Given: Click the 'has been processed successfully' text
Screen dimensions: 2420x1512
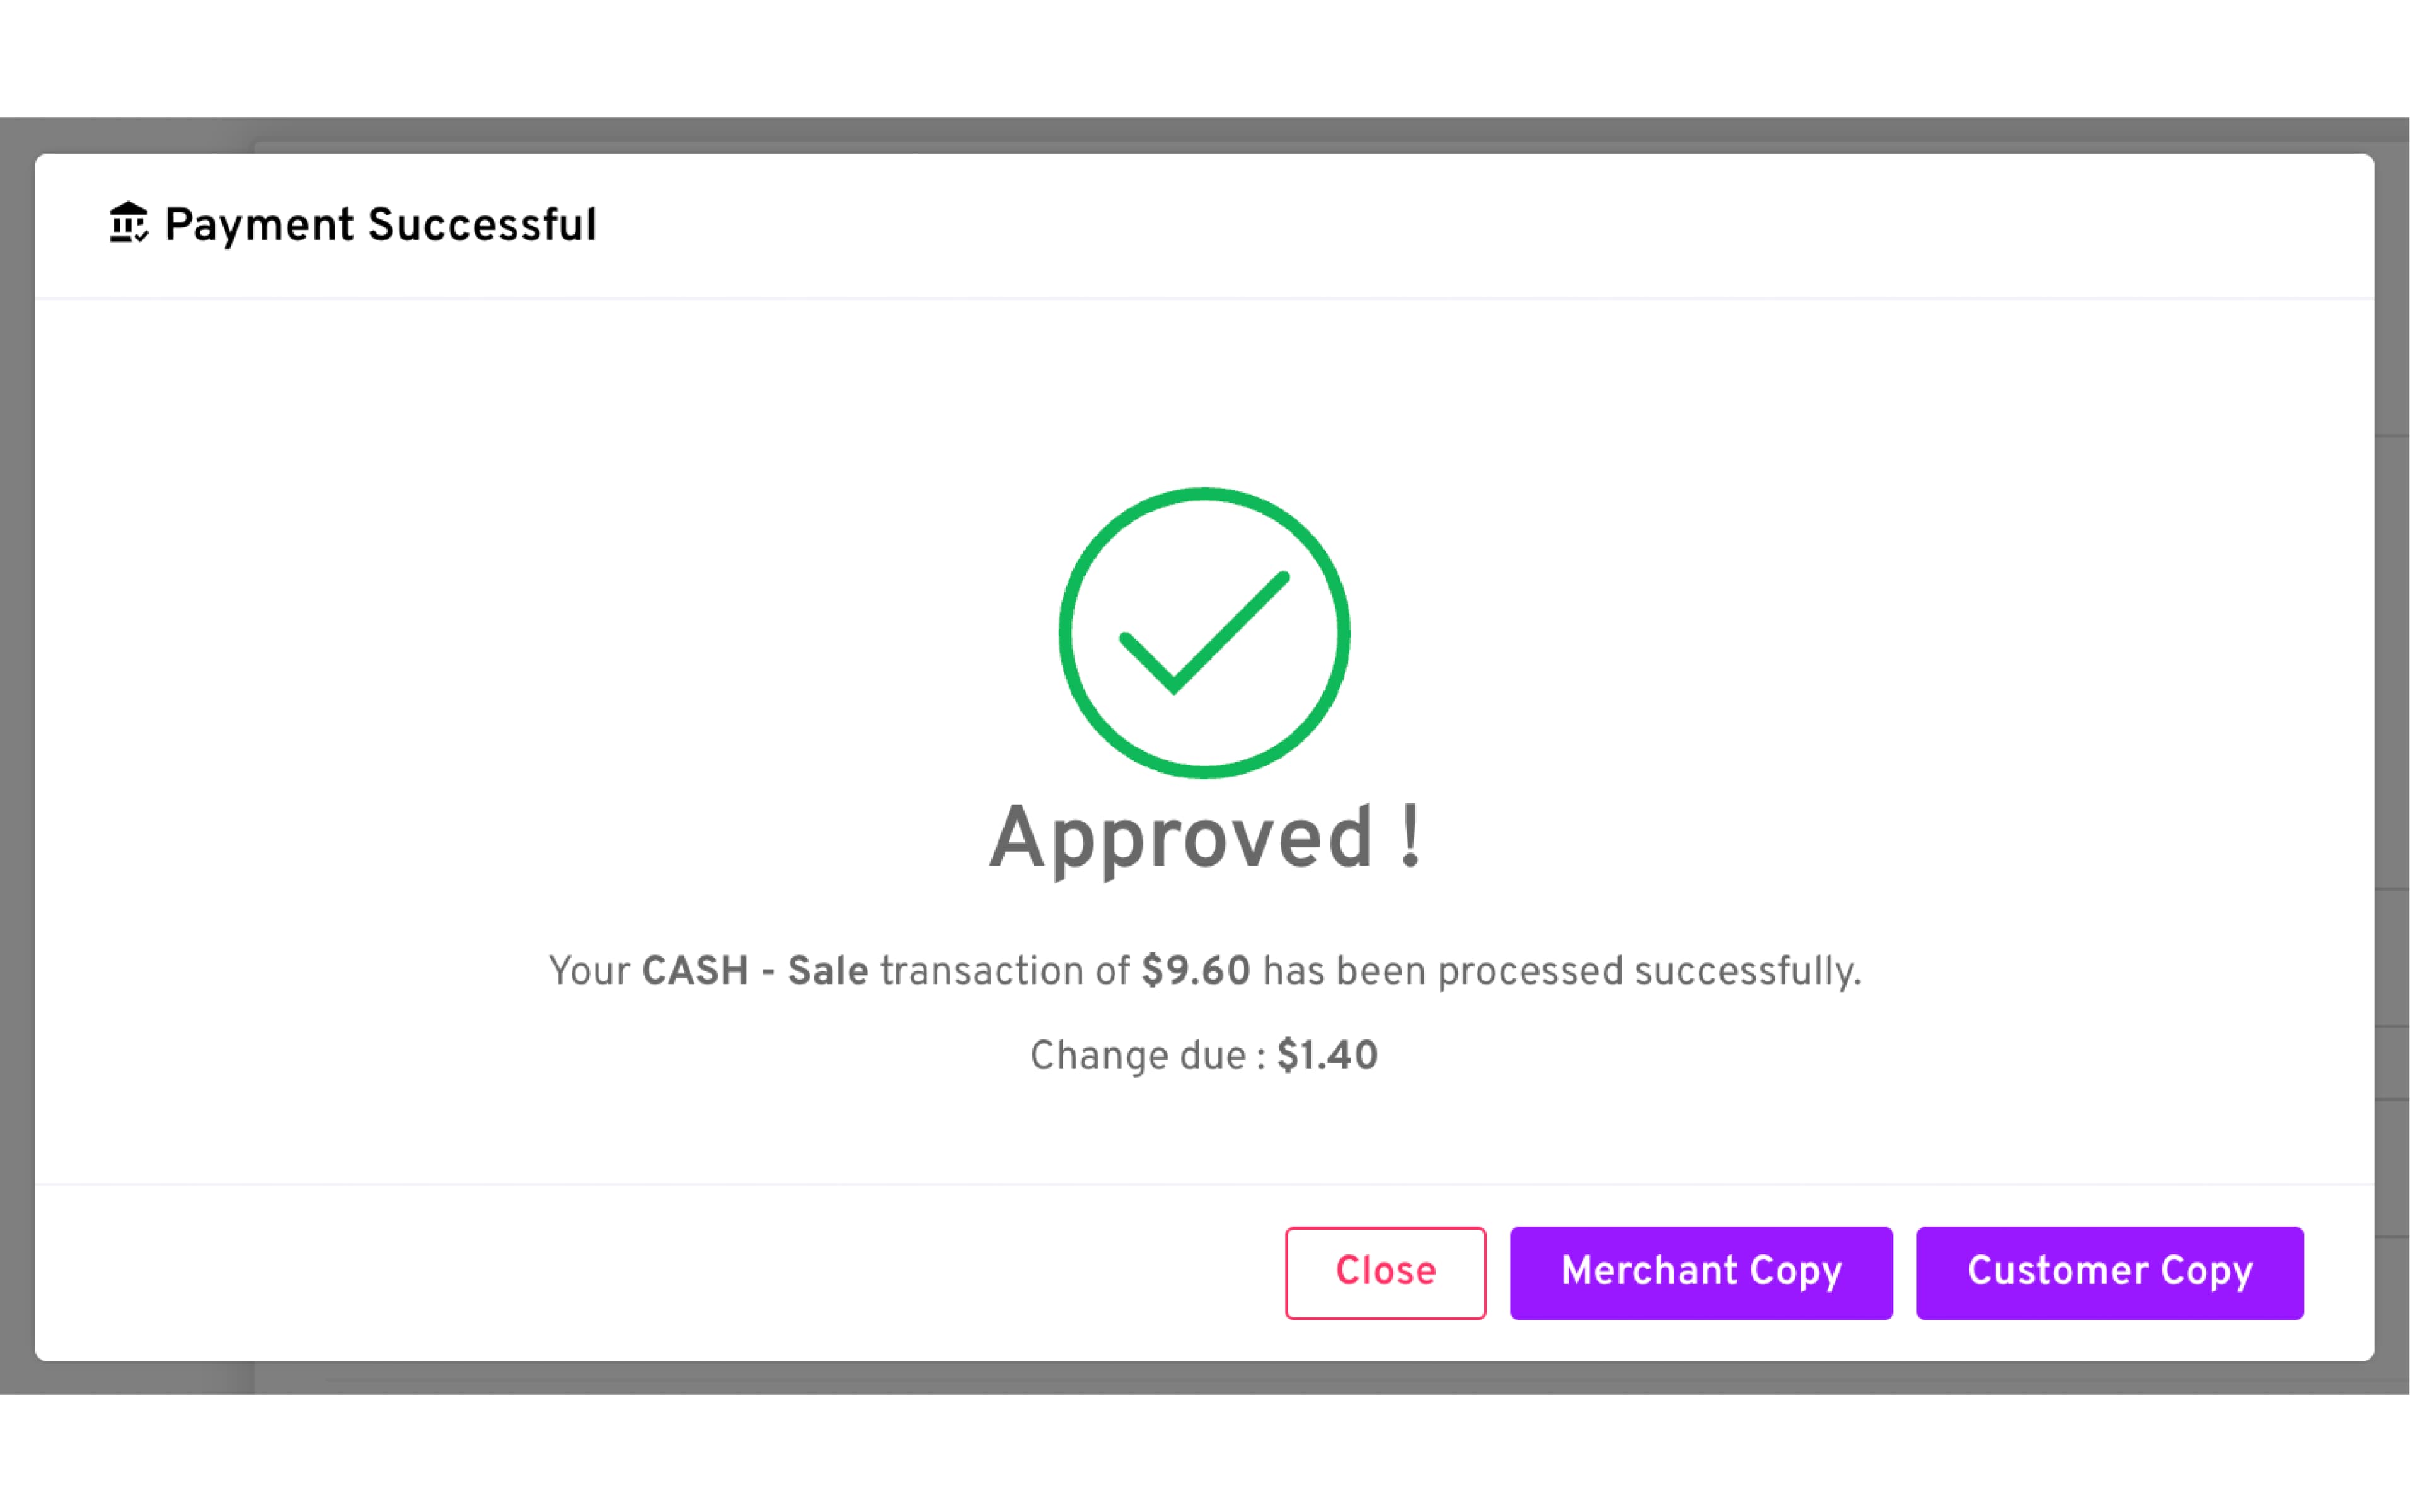Looking at the screenshot, I should (x=1560, y=971).
